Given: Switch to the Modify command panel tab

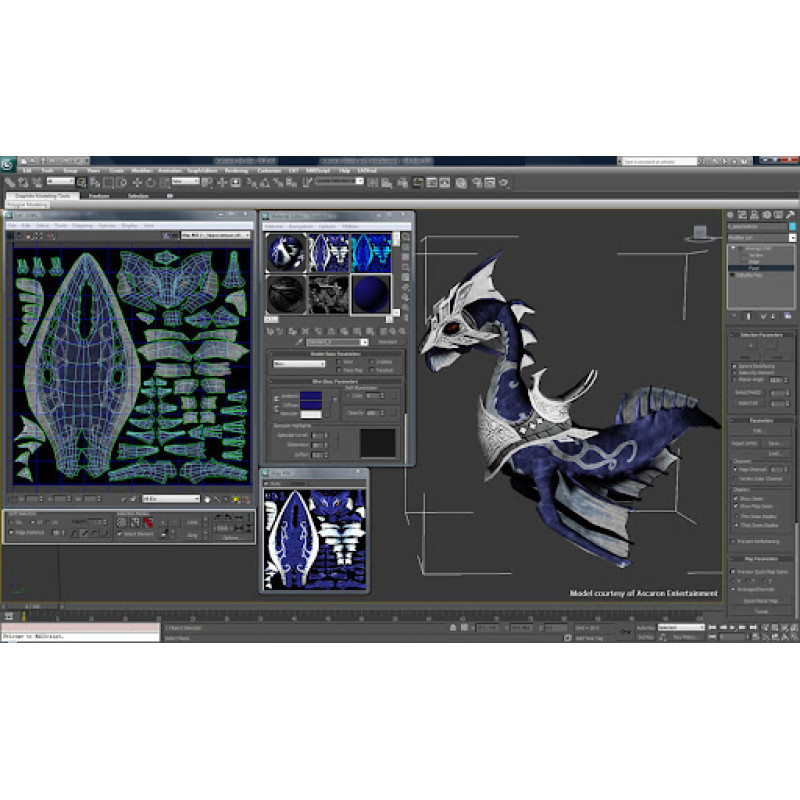Looking at the screenshot, I should click(742, 214).
